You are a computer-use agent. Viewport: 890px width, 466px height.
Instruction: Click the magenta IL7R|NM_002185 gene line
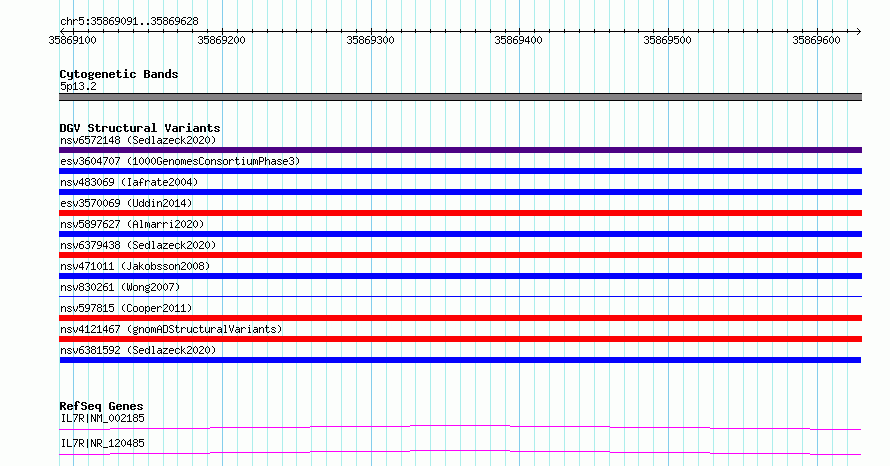coord(460,427)
